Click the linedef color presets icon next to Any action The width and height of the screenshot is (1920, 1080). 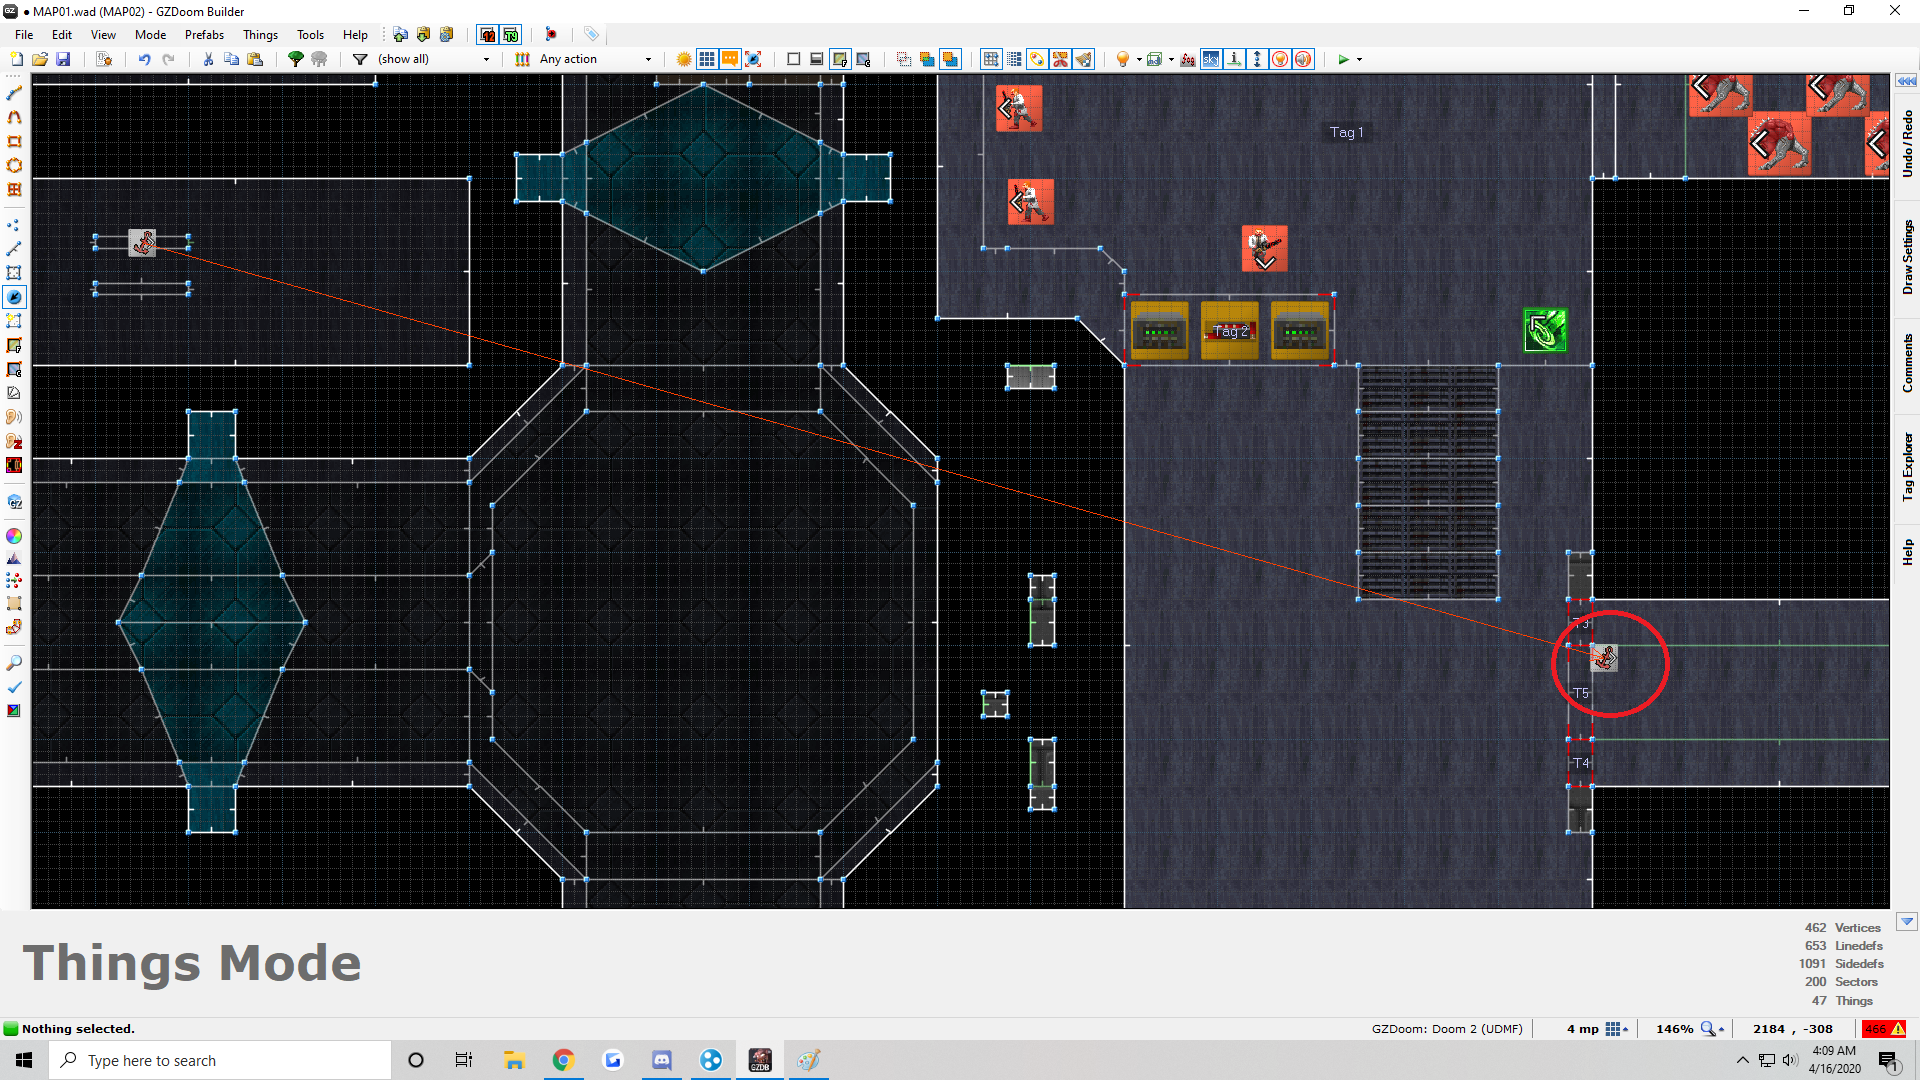[x=522, y=59]
